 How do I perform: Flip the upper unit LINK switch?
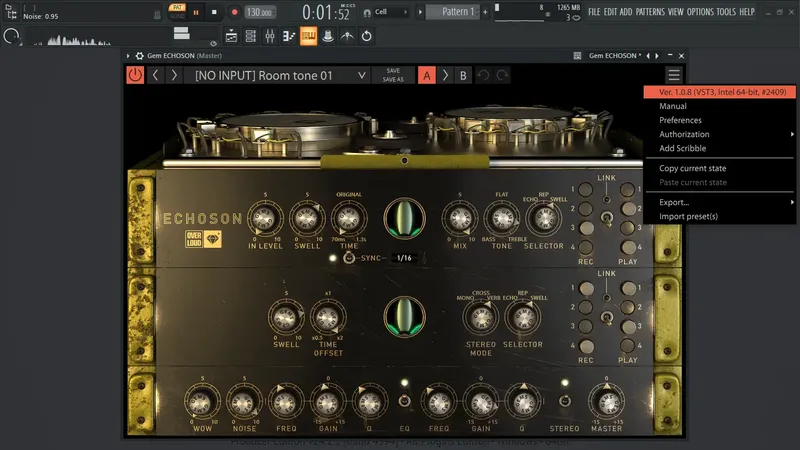point(606,218)
